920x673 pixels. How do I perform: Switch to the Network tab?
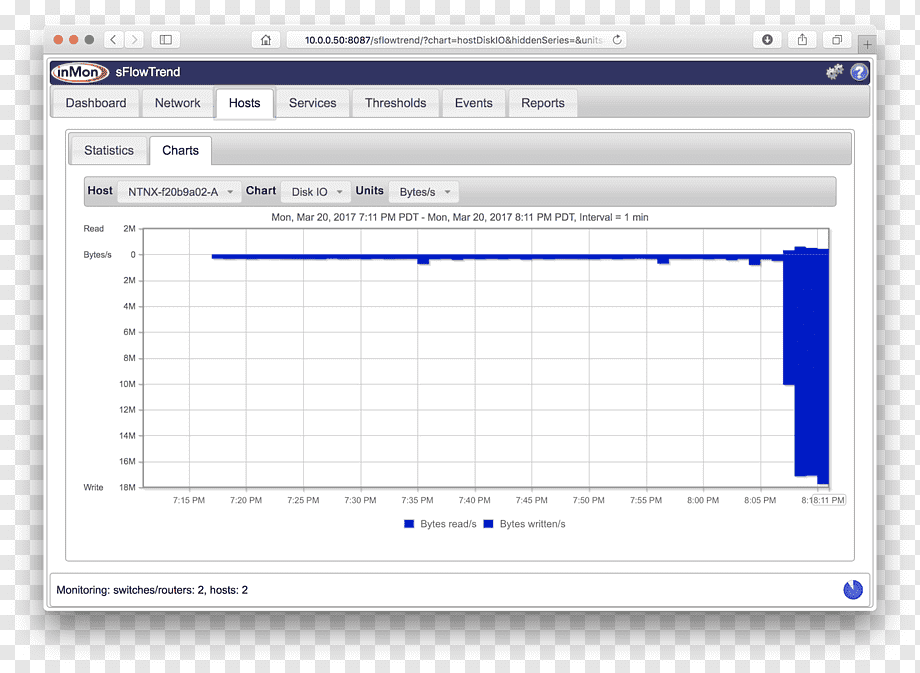coord(177,103)
